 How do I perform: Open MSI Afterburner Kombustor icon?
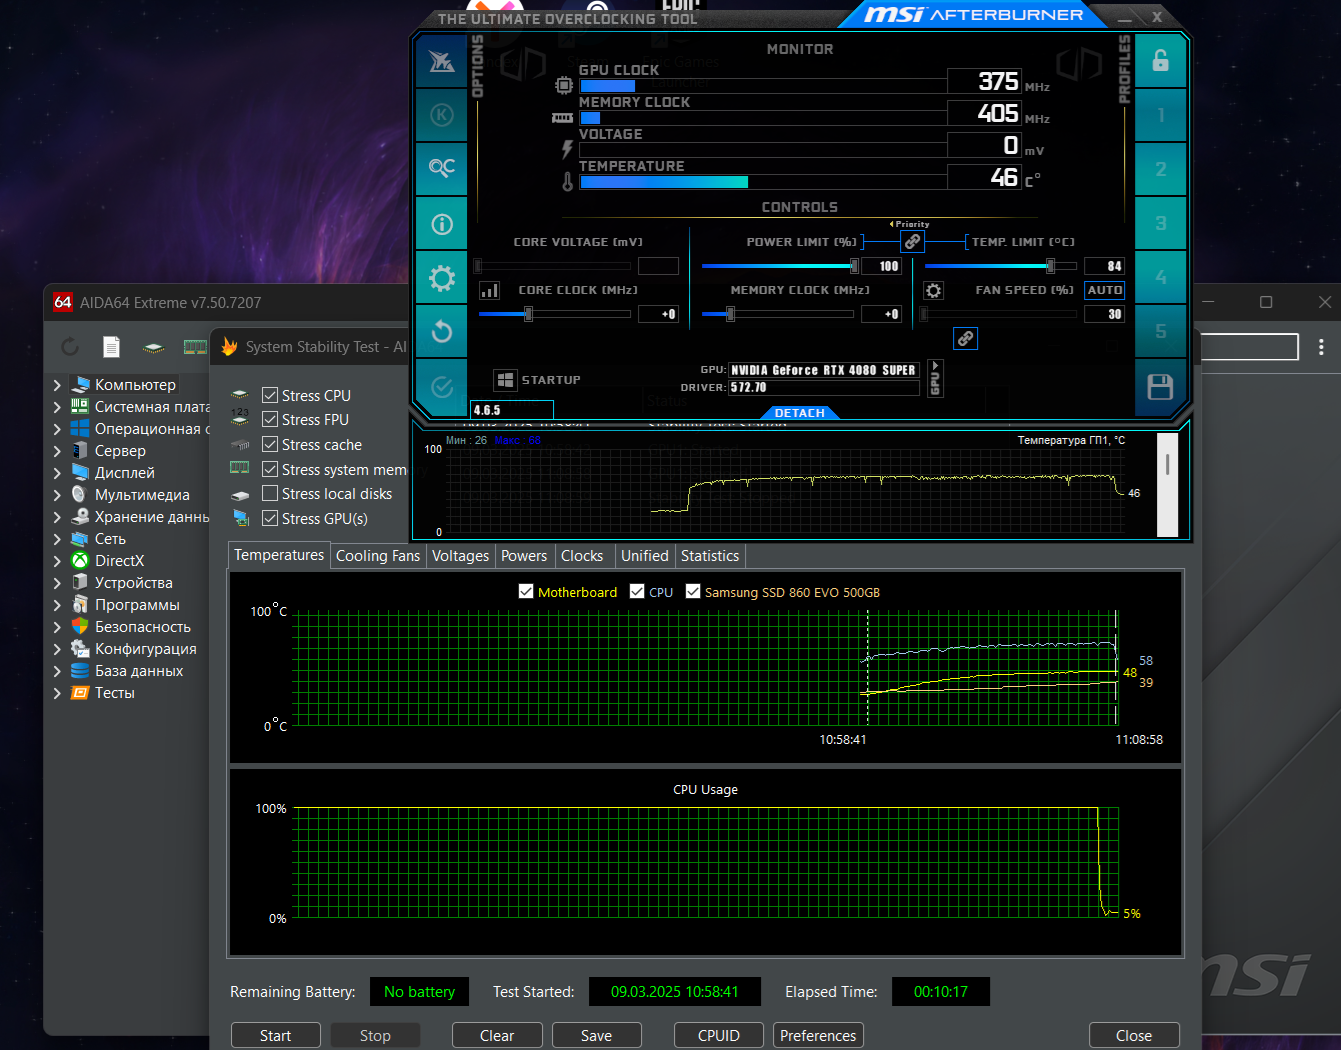click(x=442, y=115)
